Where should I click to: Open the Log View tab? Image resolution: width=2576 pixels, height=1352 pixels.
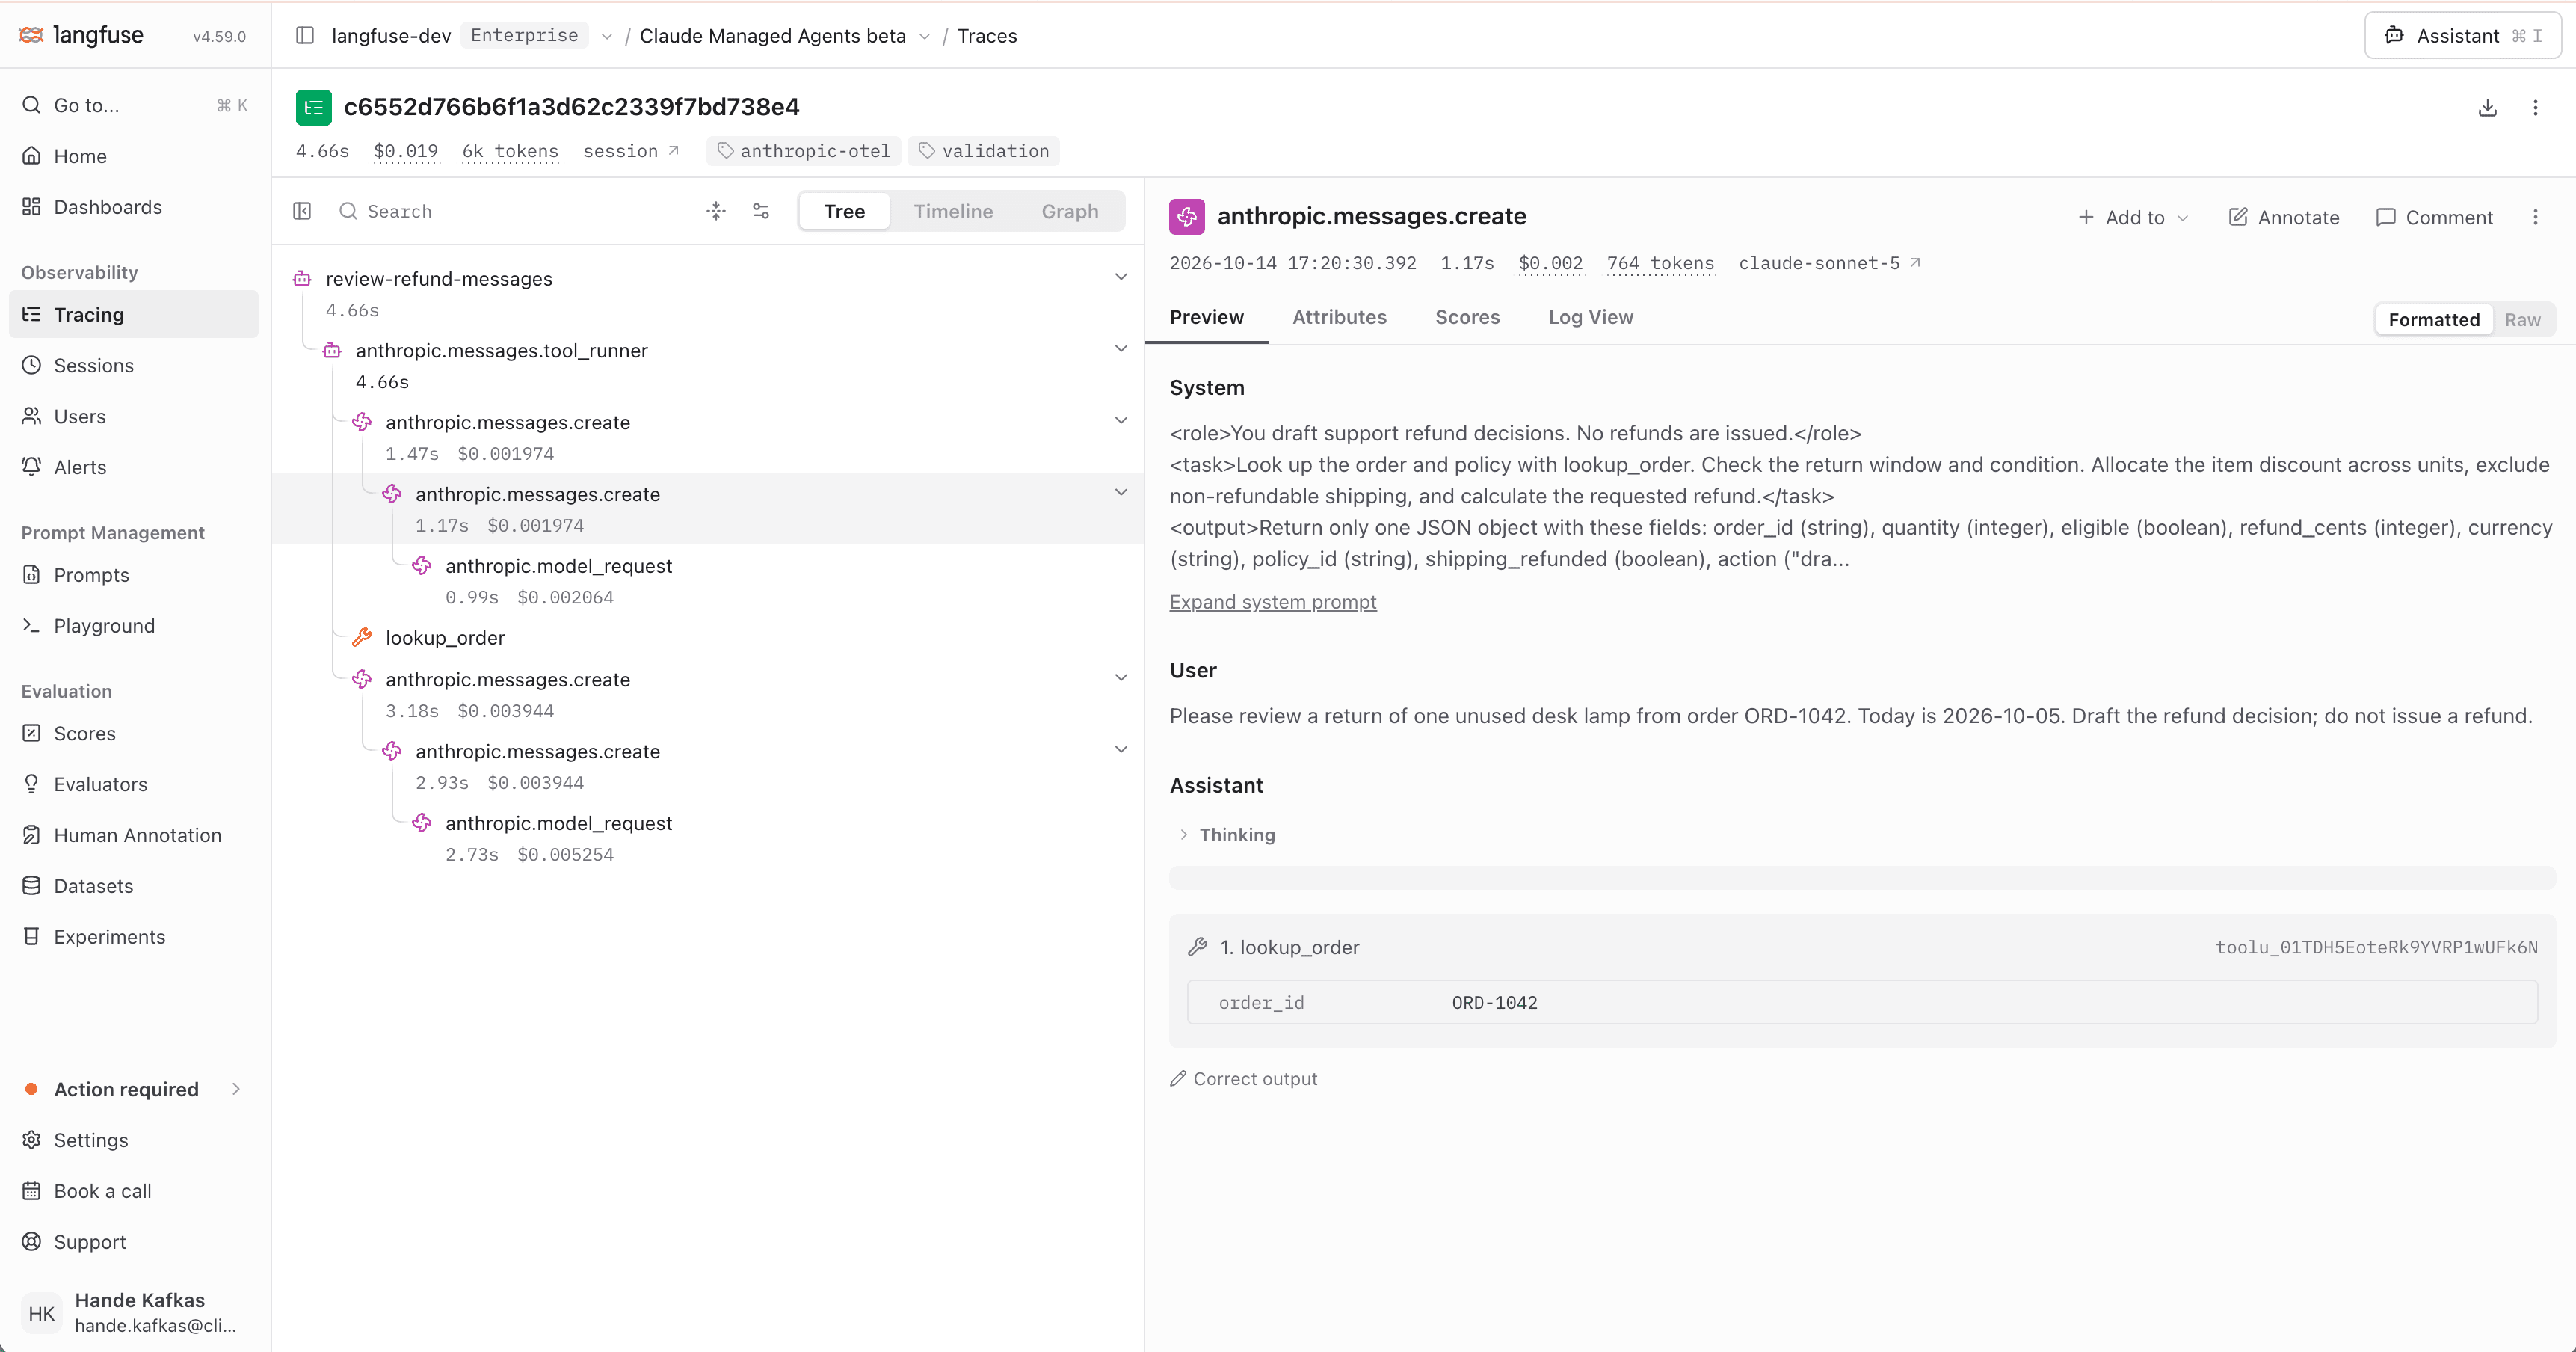click(1590, 317)
